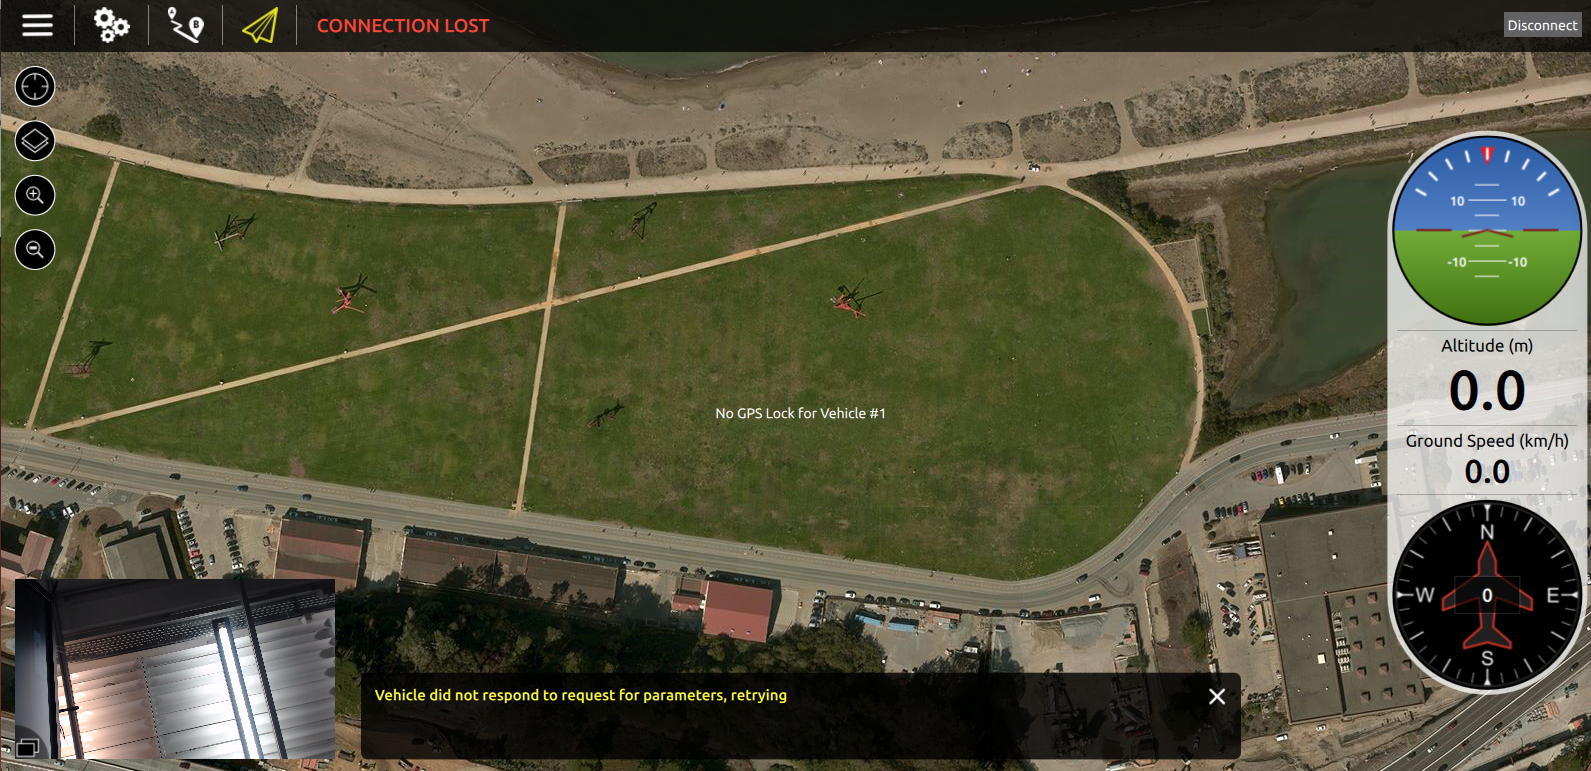Screen dimensions: 1591x771
Task: Zoom out the map
Action: [x=35, y=249]
